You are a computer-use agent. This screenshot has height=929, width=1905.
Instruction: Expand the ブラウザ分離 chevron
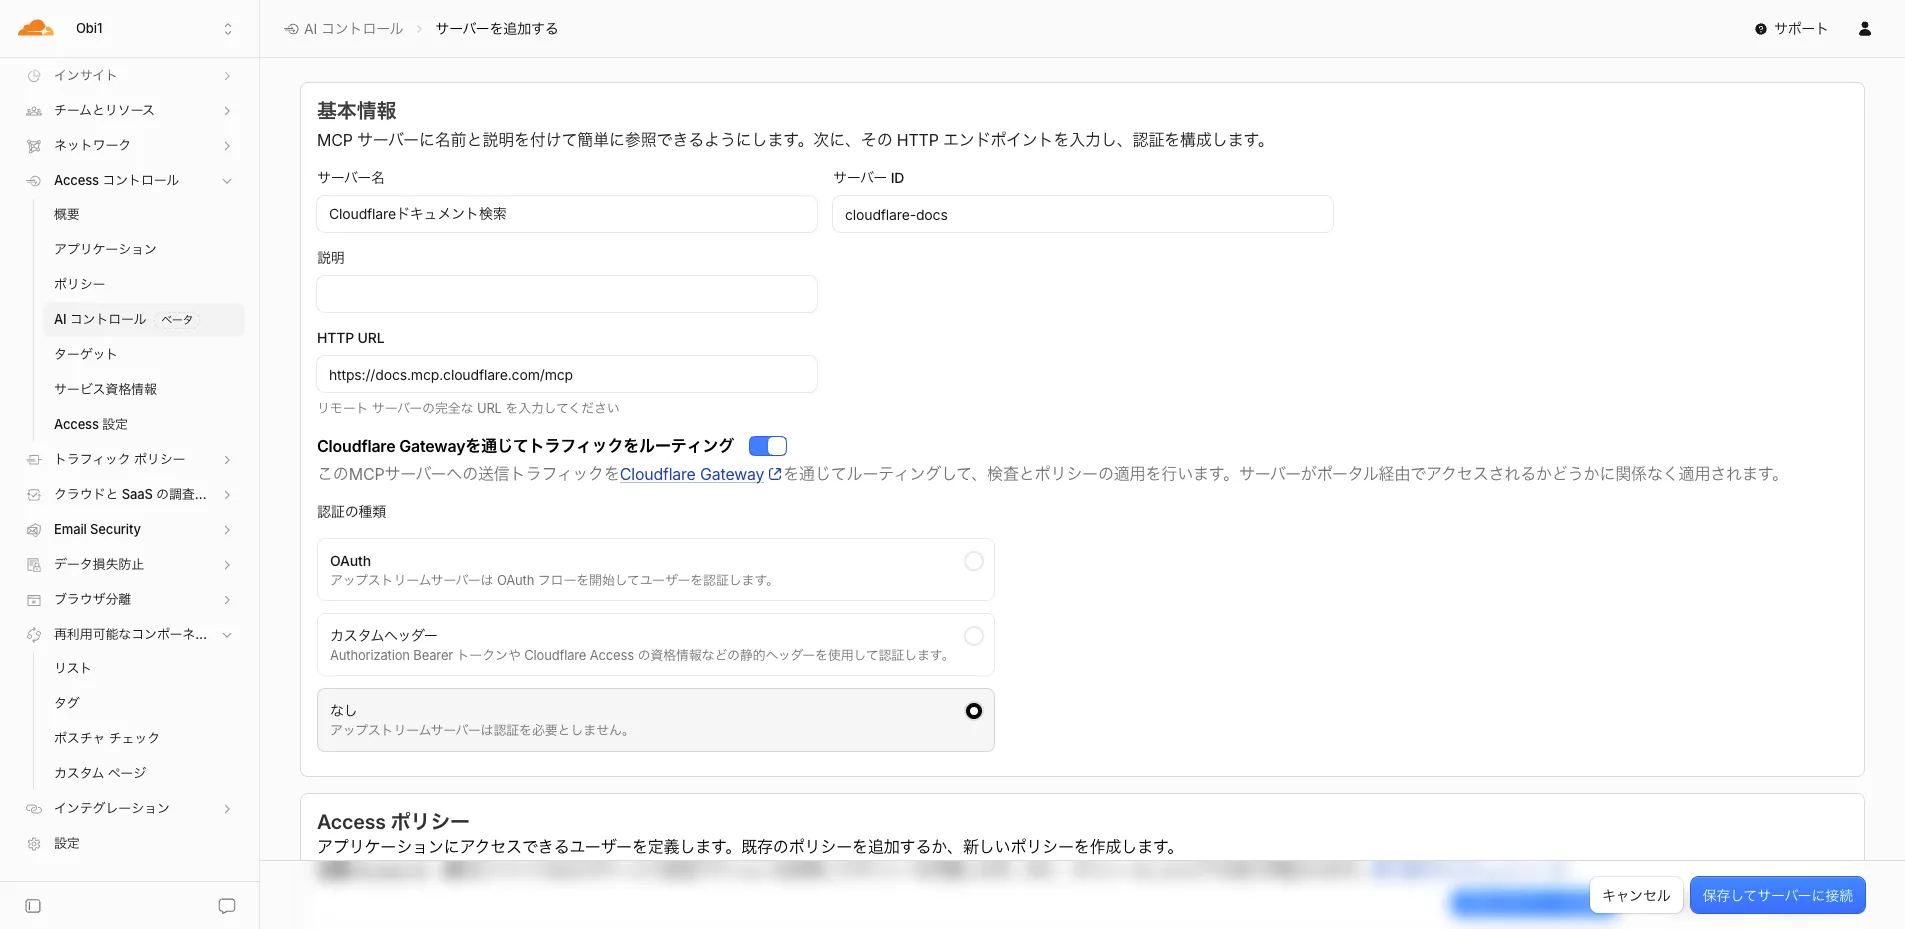click(x=227, y=600)
